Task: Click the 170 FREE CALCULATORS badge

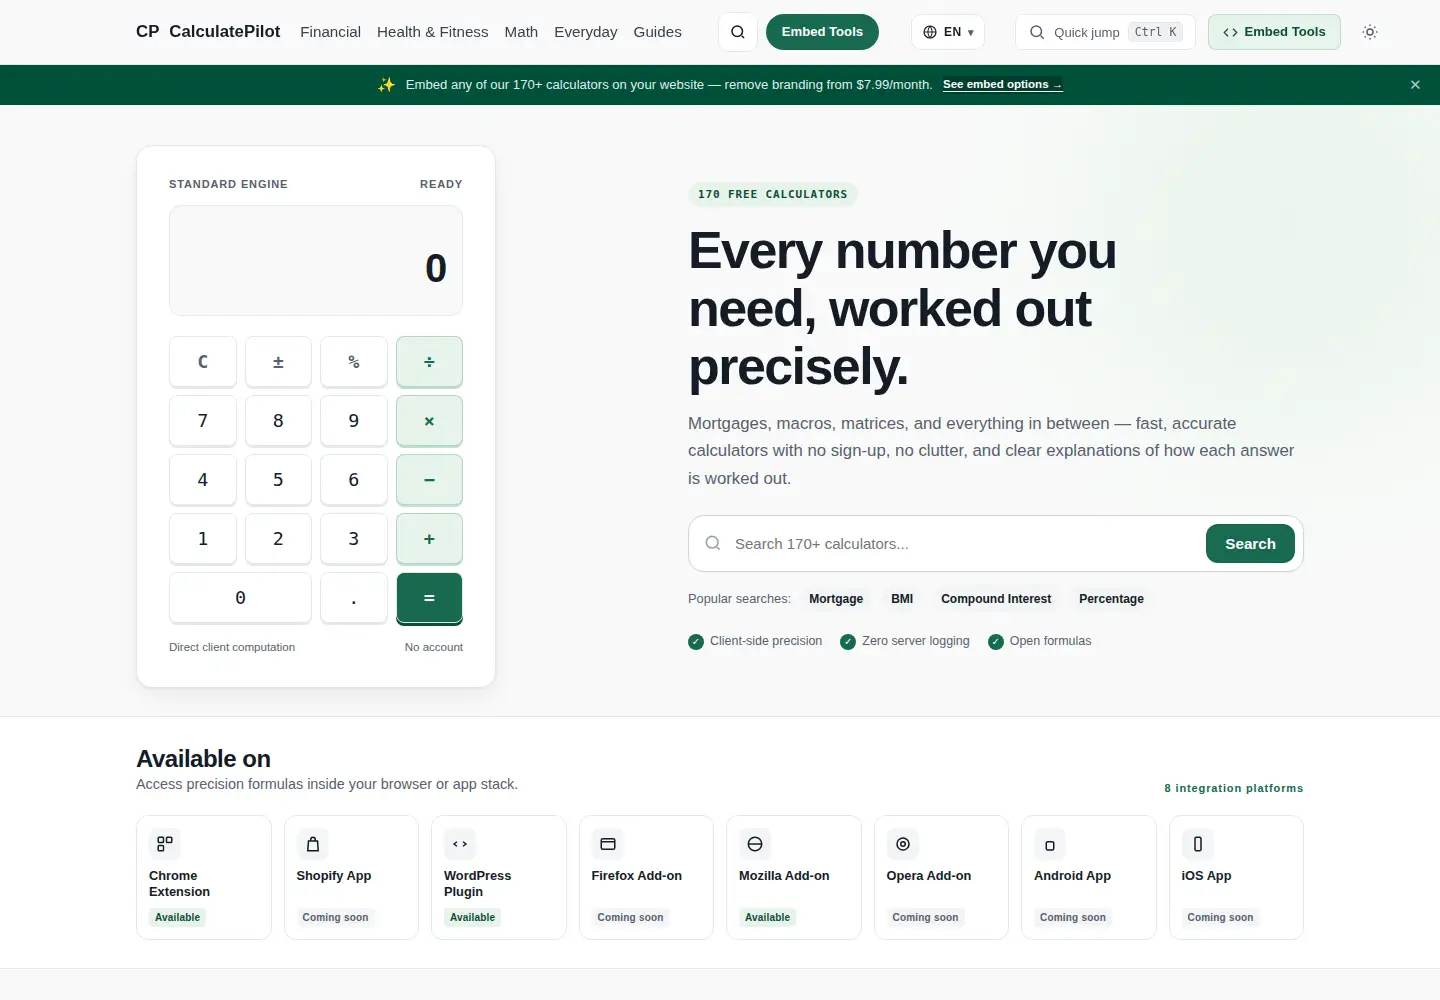Action: [x=773, y=194]
